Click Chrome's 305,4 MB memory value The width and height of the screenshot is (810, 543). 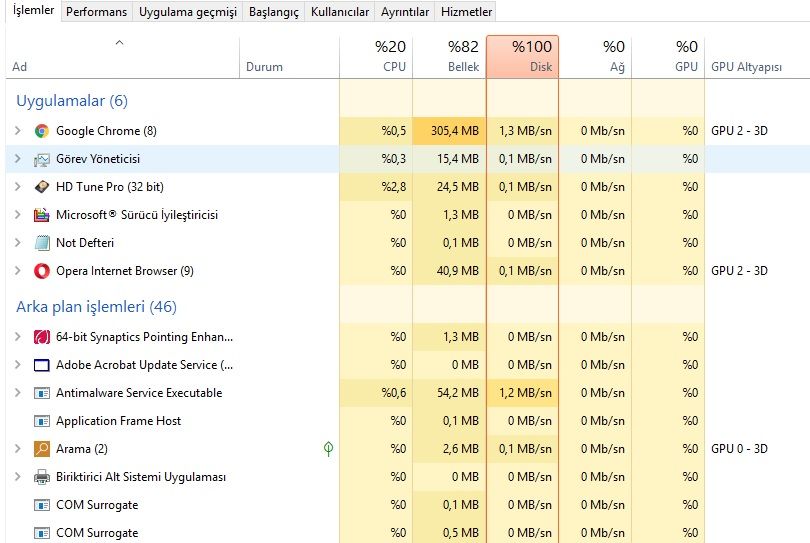pyautogui.click(x=455, y=131)
